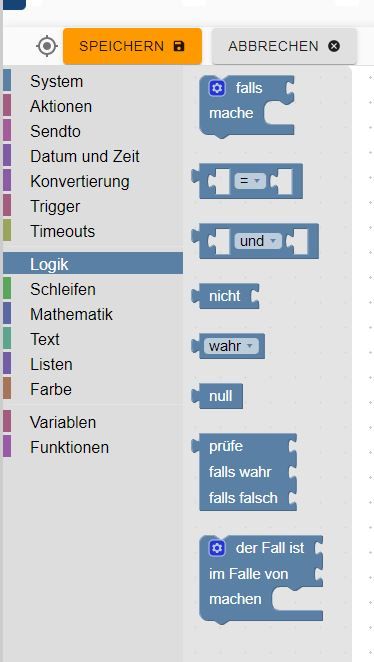Click the crosshair locate icon beside Speichern
This screenshot has width=374, height=662.
point(46,46)
